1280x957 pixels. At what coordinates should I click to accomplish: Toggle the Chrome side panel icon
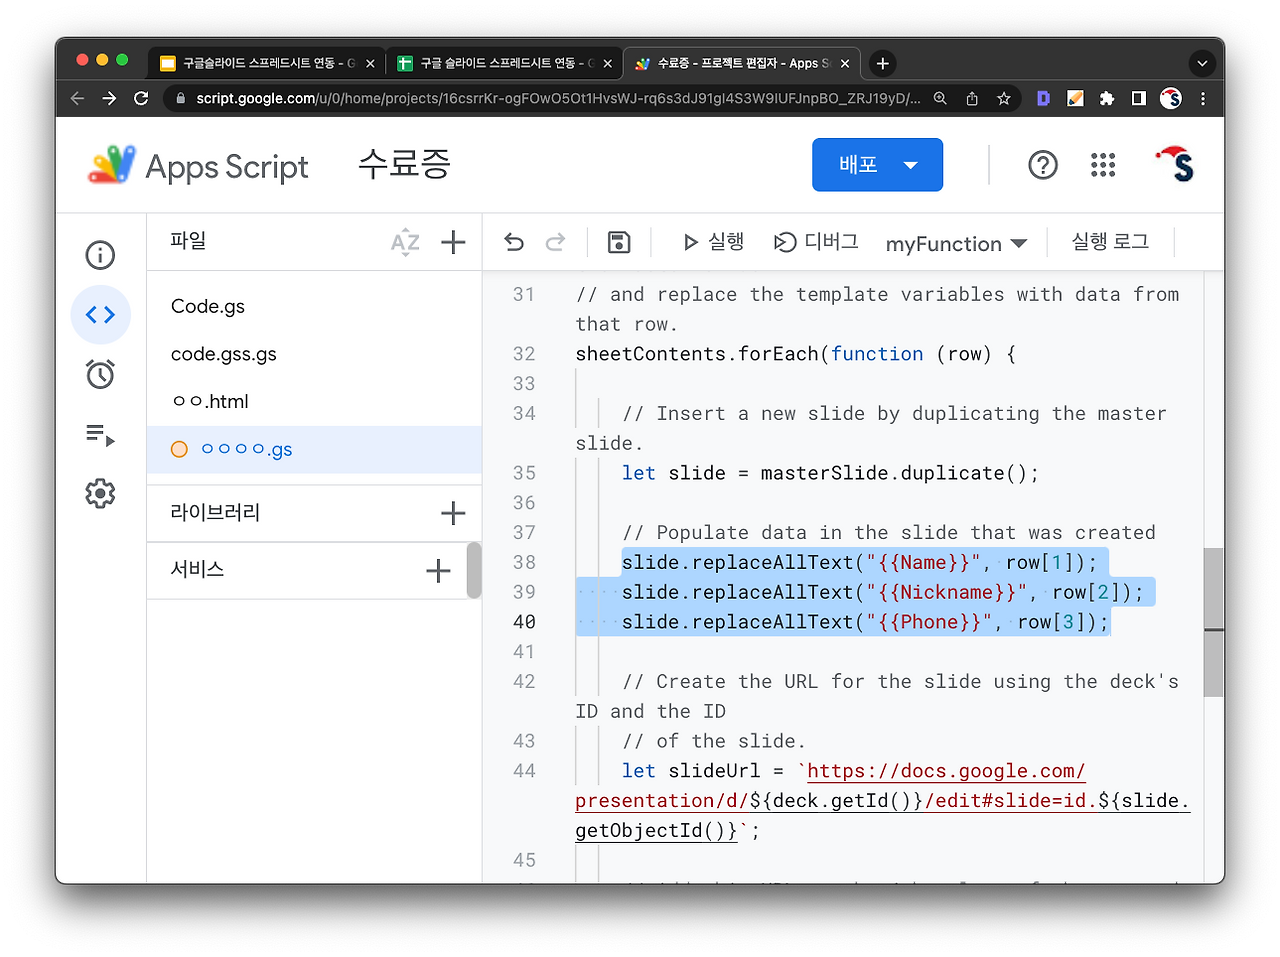1139,98
